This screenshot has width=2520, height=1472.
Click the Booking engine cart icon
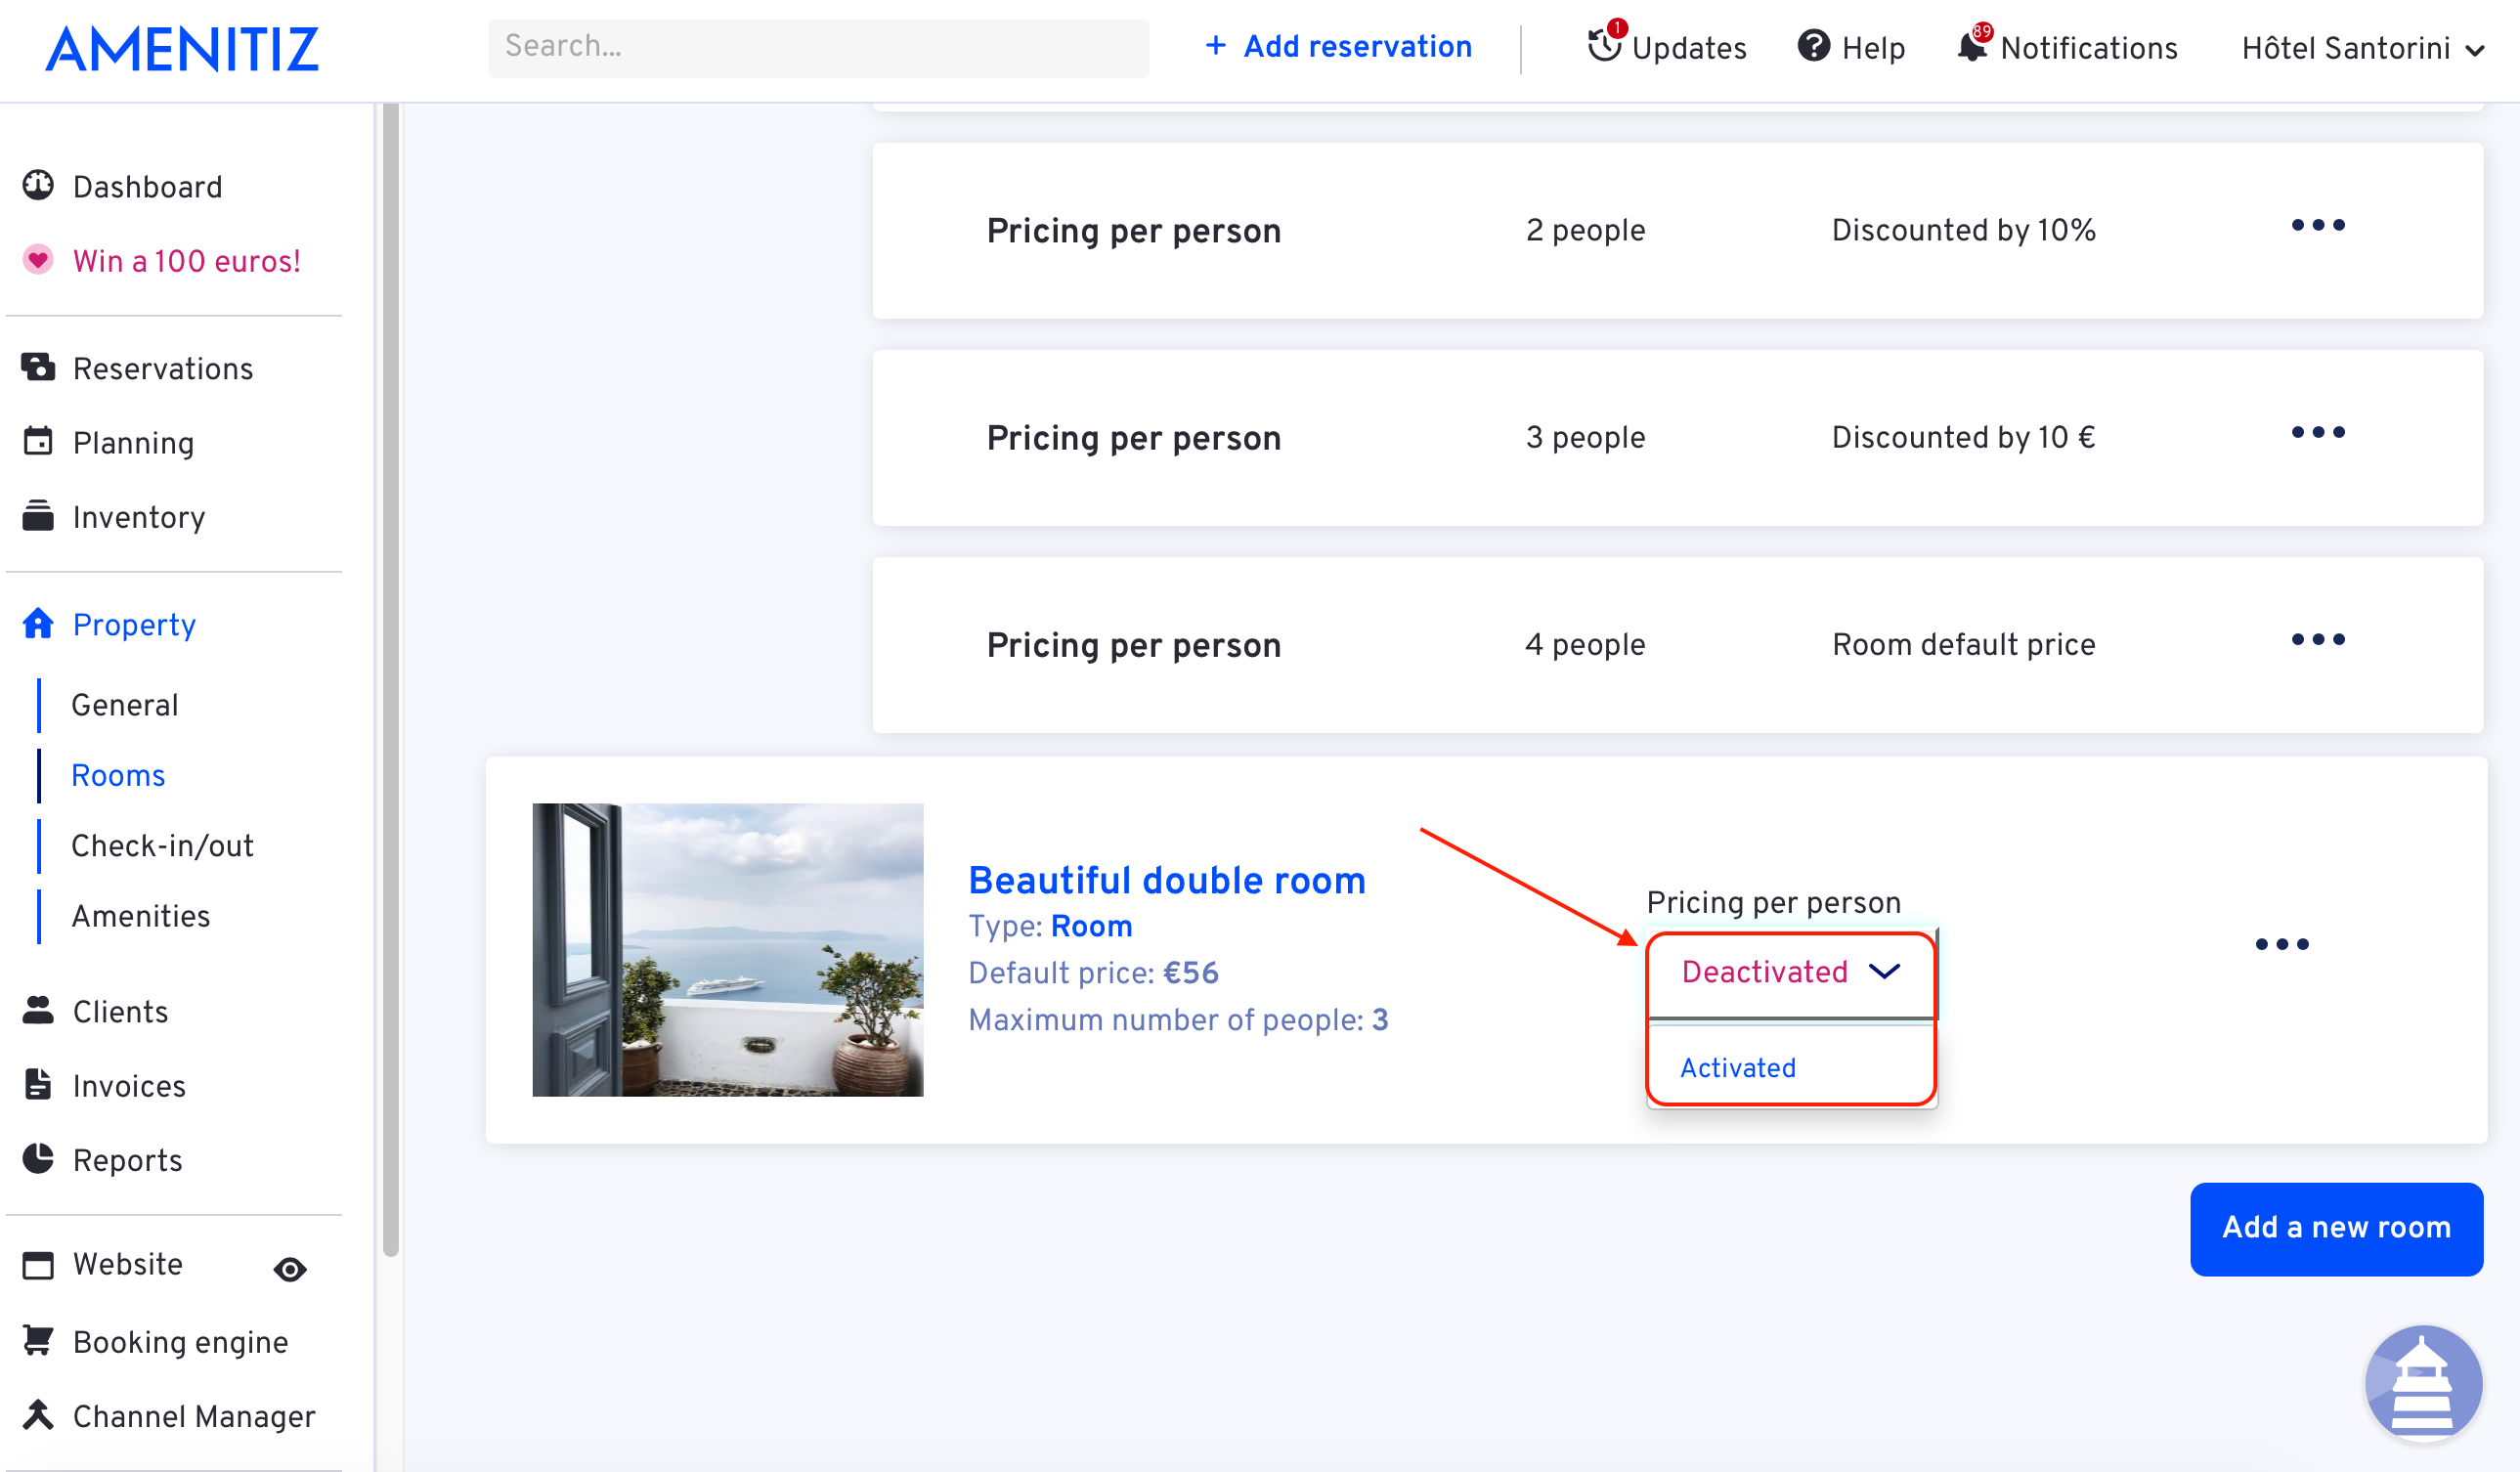38,1341
